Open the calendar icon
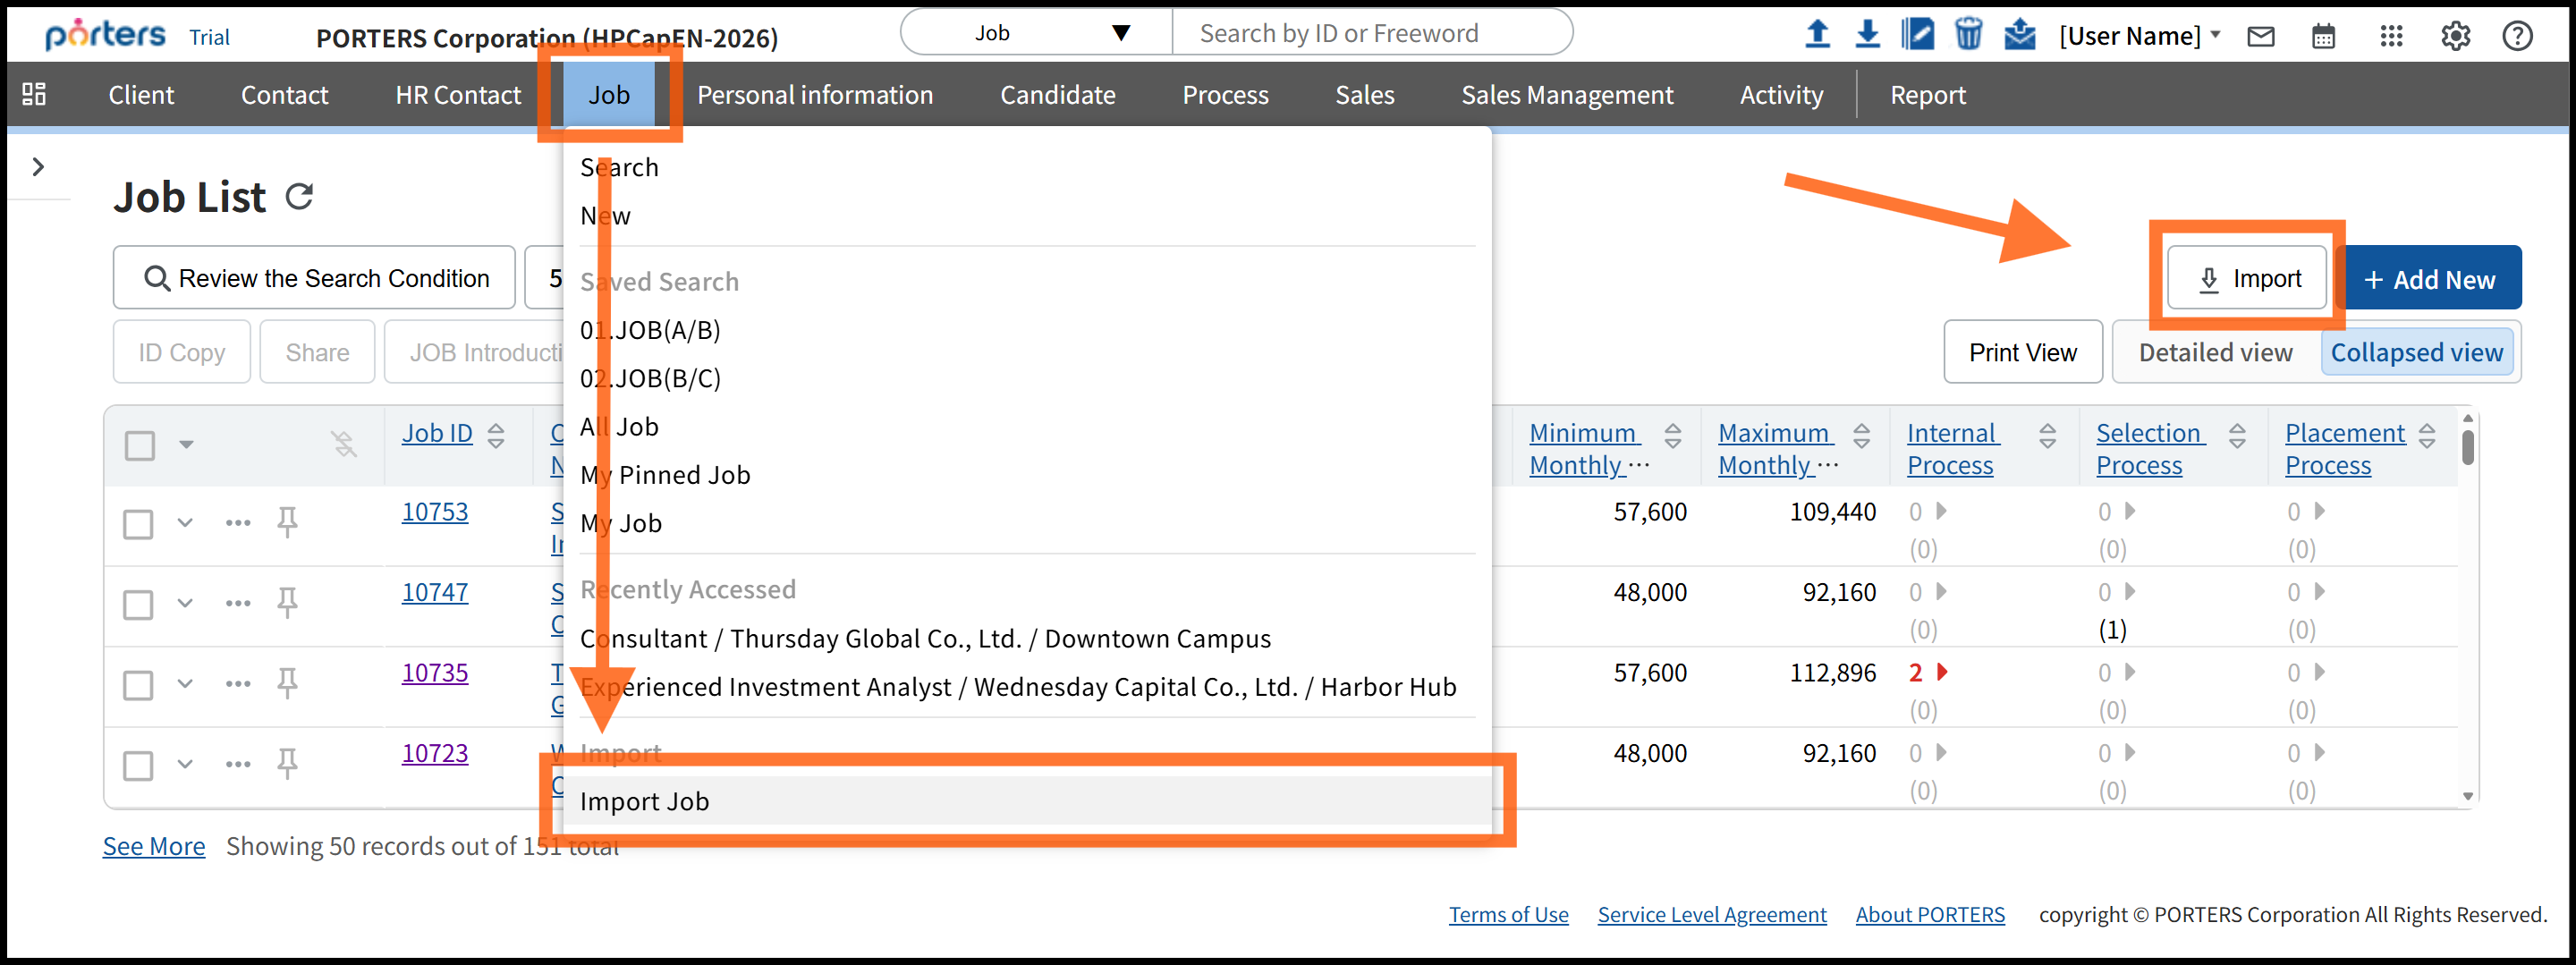The image size is (2576, 965). [x=2323, y=37]
